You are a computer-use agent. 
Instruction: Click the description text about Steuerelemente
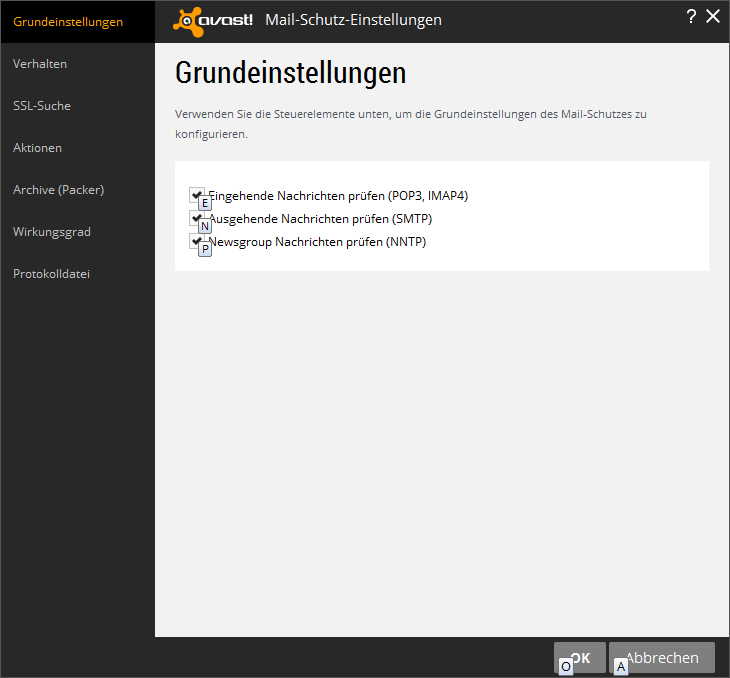point(411,124)
